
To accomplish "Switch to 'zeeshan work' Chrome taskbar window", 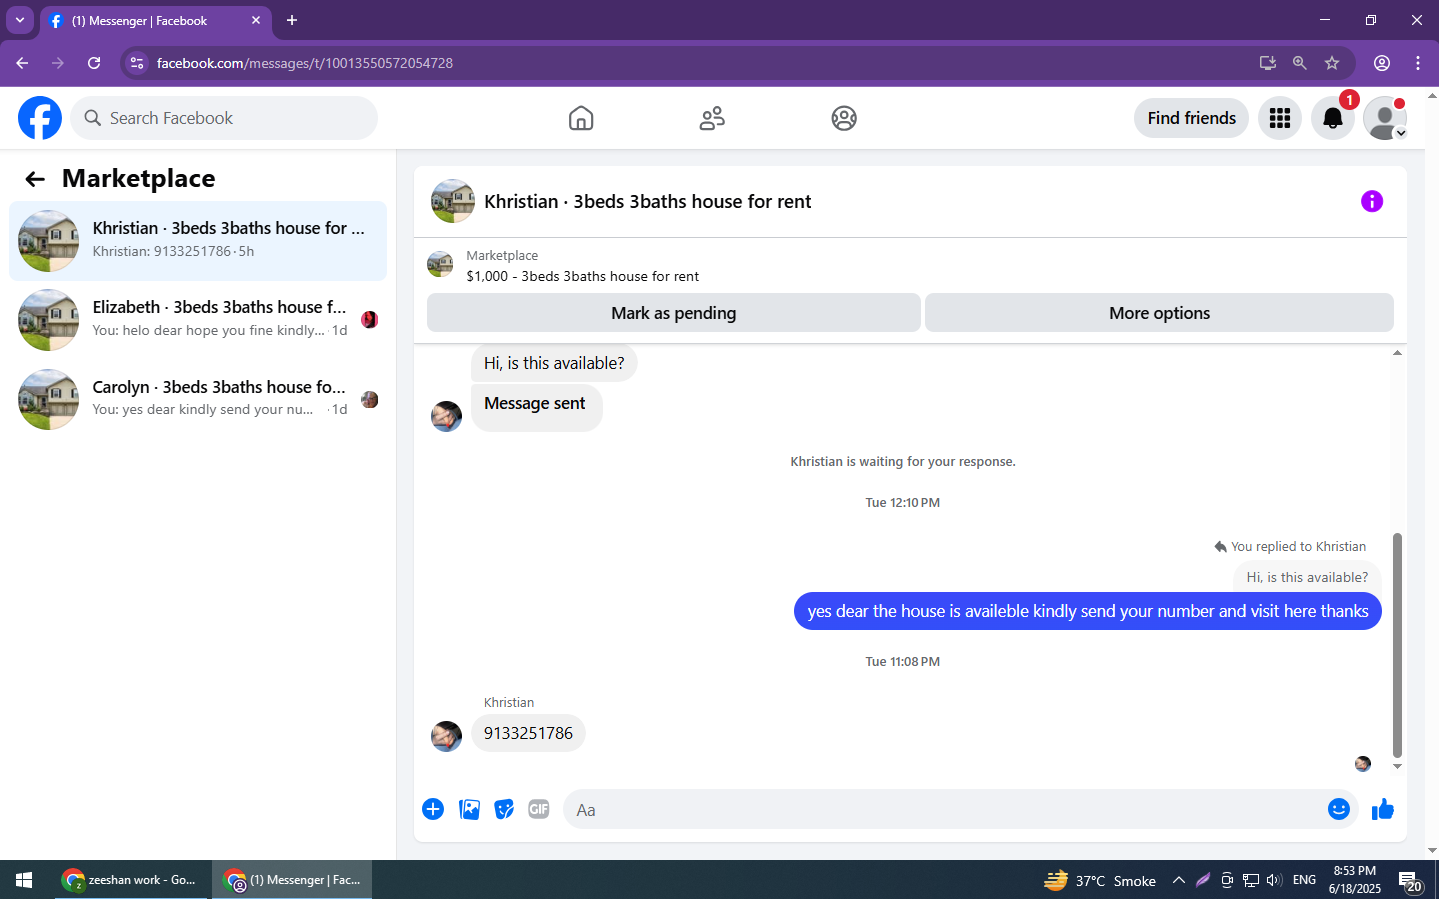I will (x=132, y=880).
